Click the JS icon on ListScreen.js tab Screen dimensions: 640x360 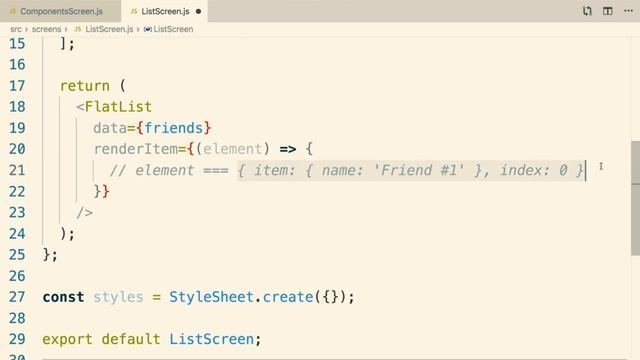click(x=133, y=11)
